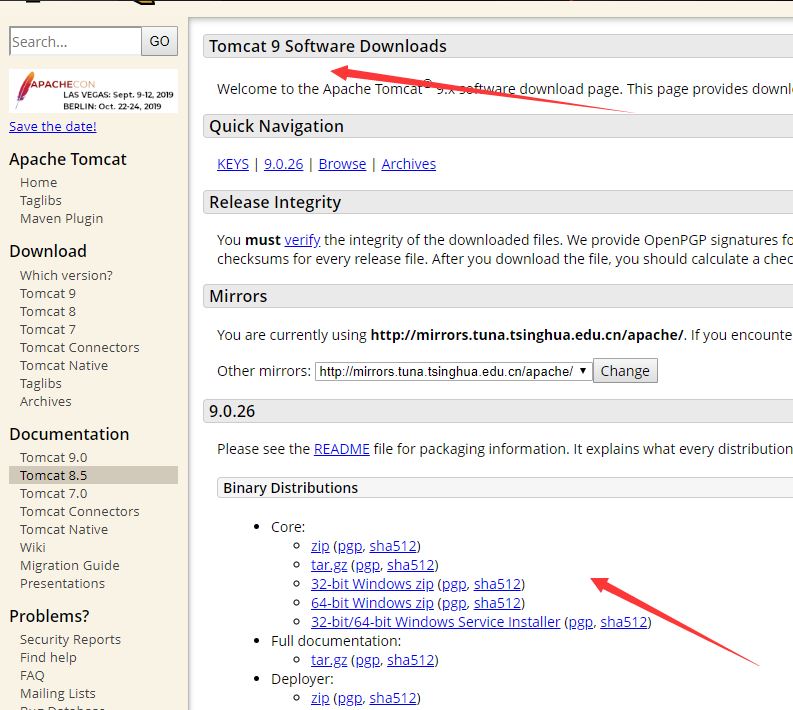The image size is (793, 710).
Task: Open the Save the date link
Action: tap(53, 127)
